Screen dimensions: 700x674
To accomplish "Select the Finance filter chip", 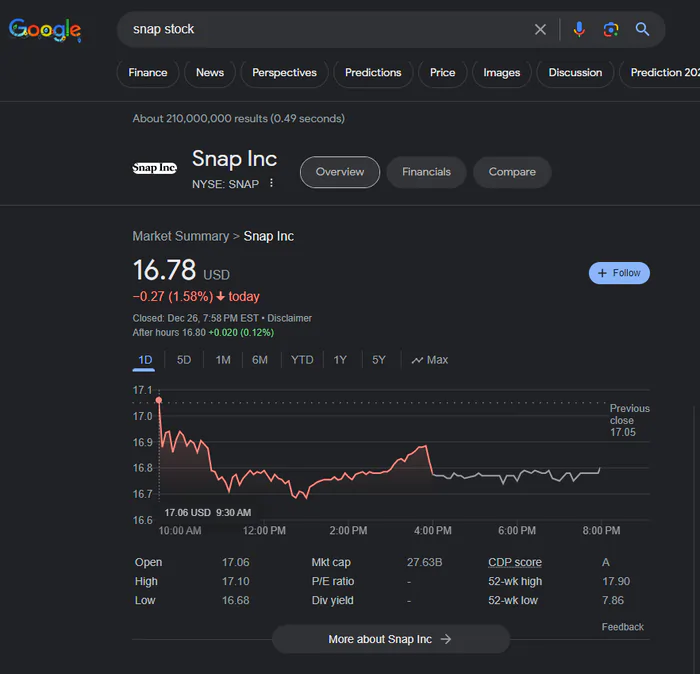I will click(148, 73).
